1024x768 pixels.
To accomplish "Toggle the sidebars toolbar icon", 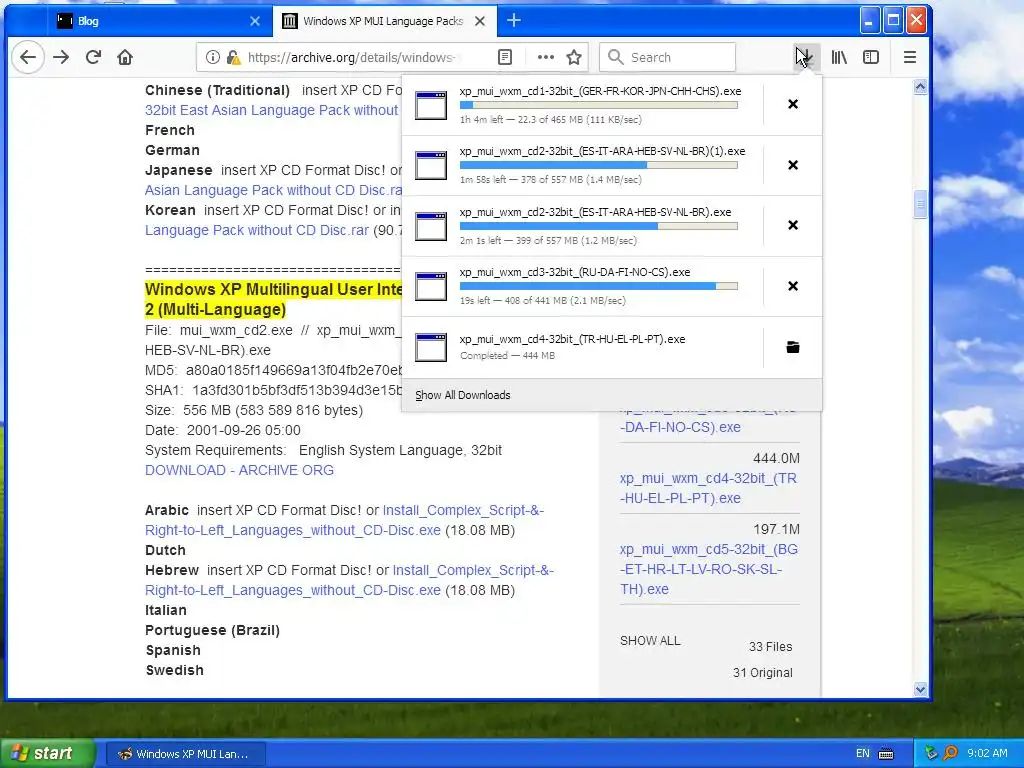I will click(x=871, y=57).
